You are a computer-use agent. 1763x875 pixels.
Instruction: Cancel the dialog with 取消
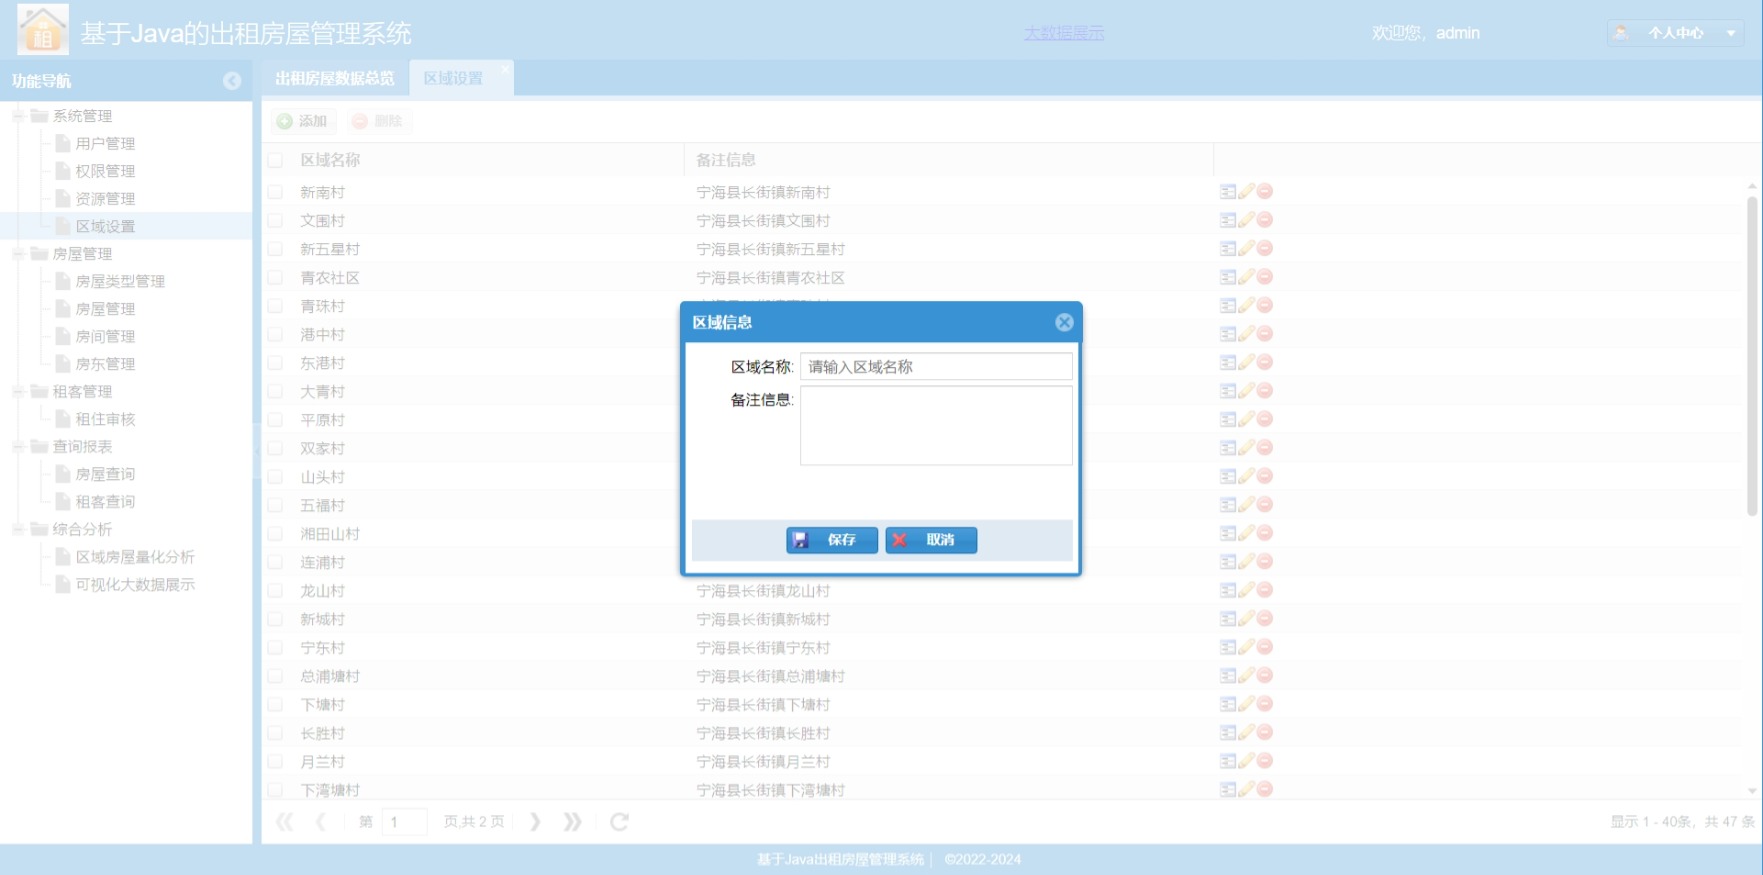pos(931,540)
